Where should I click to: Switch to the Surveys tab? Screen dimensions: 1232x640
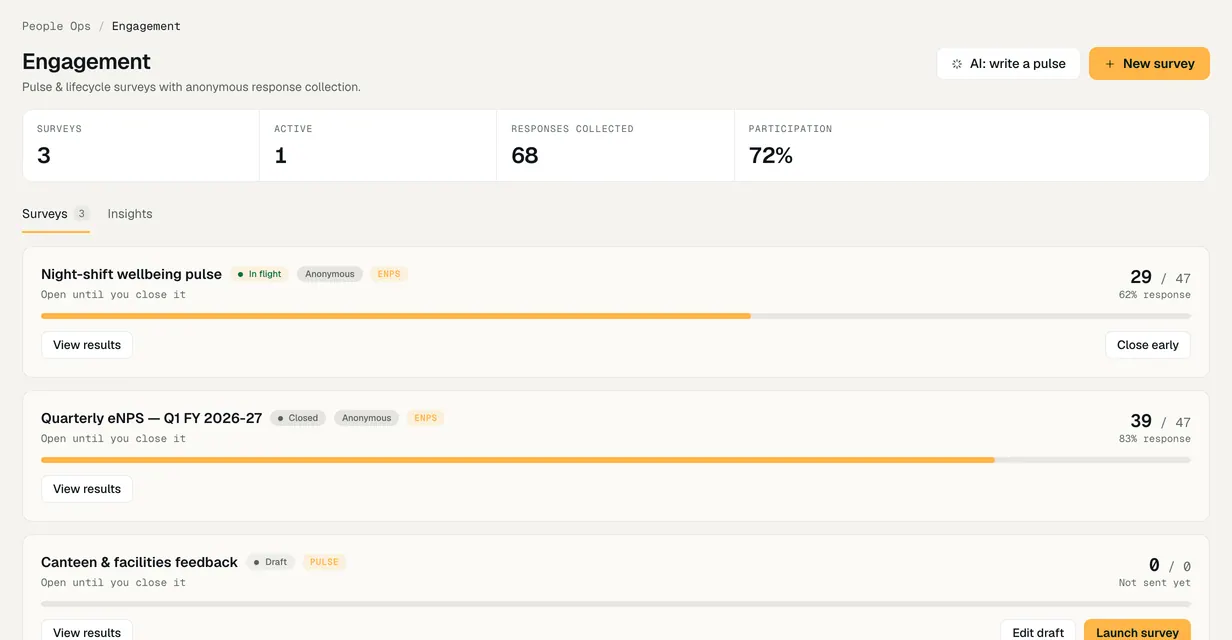click(x=56, y=214)
